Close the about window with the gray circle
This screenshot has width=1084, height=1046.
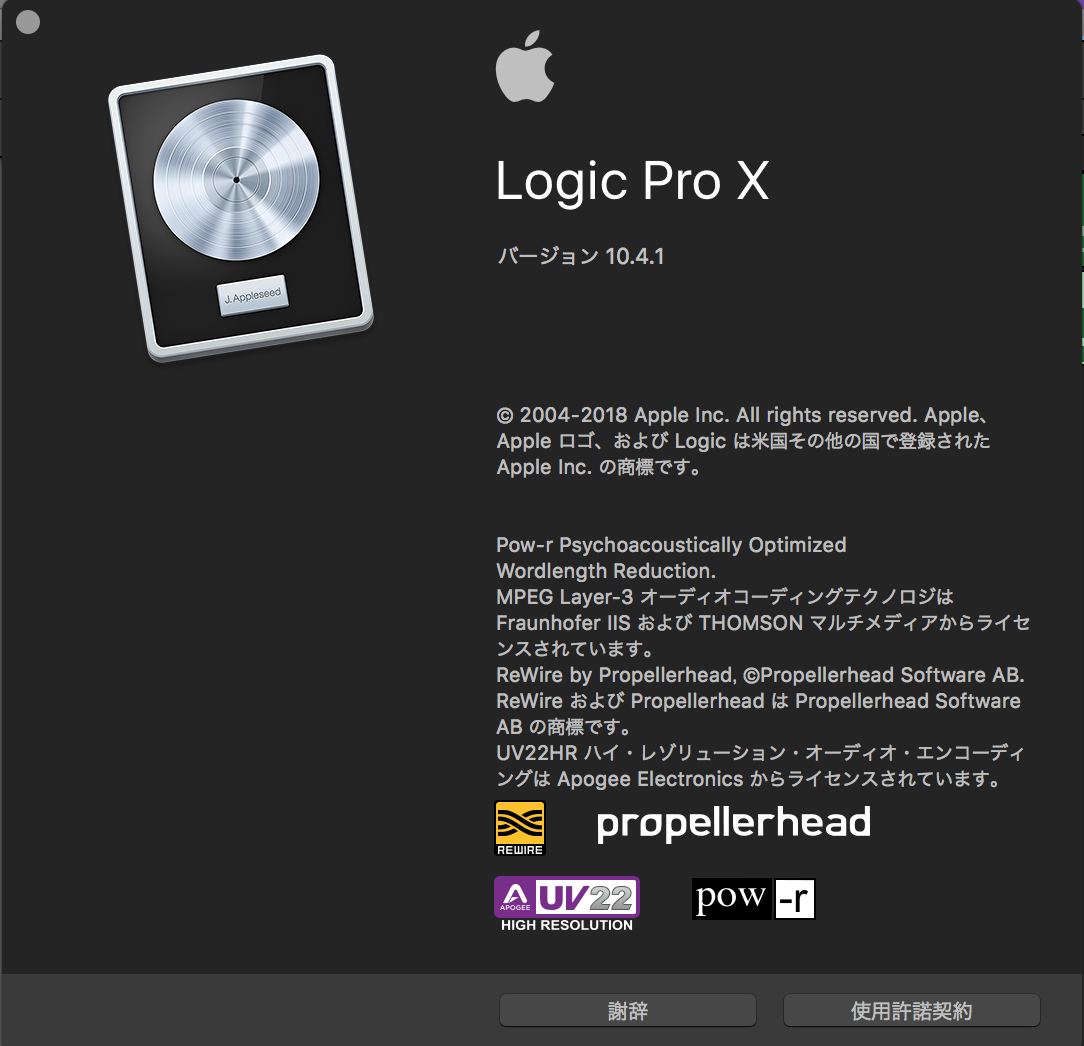pyautogui.click(x=28, y=21)
